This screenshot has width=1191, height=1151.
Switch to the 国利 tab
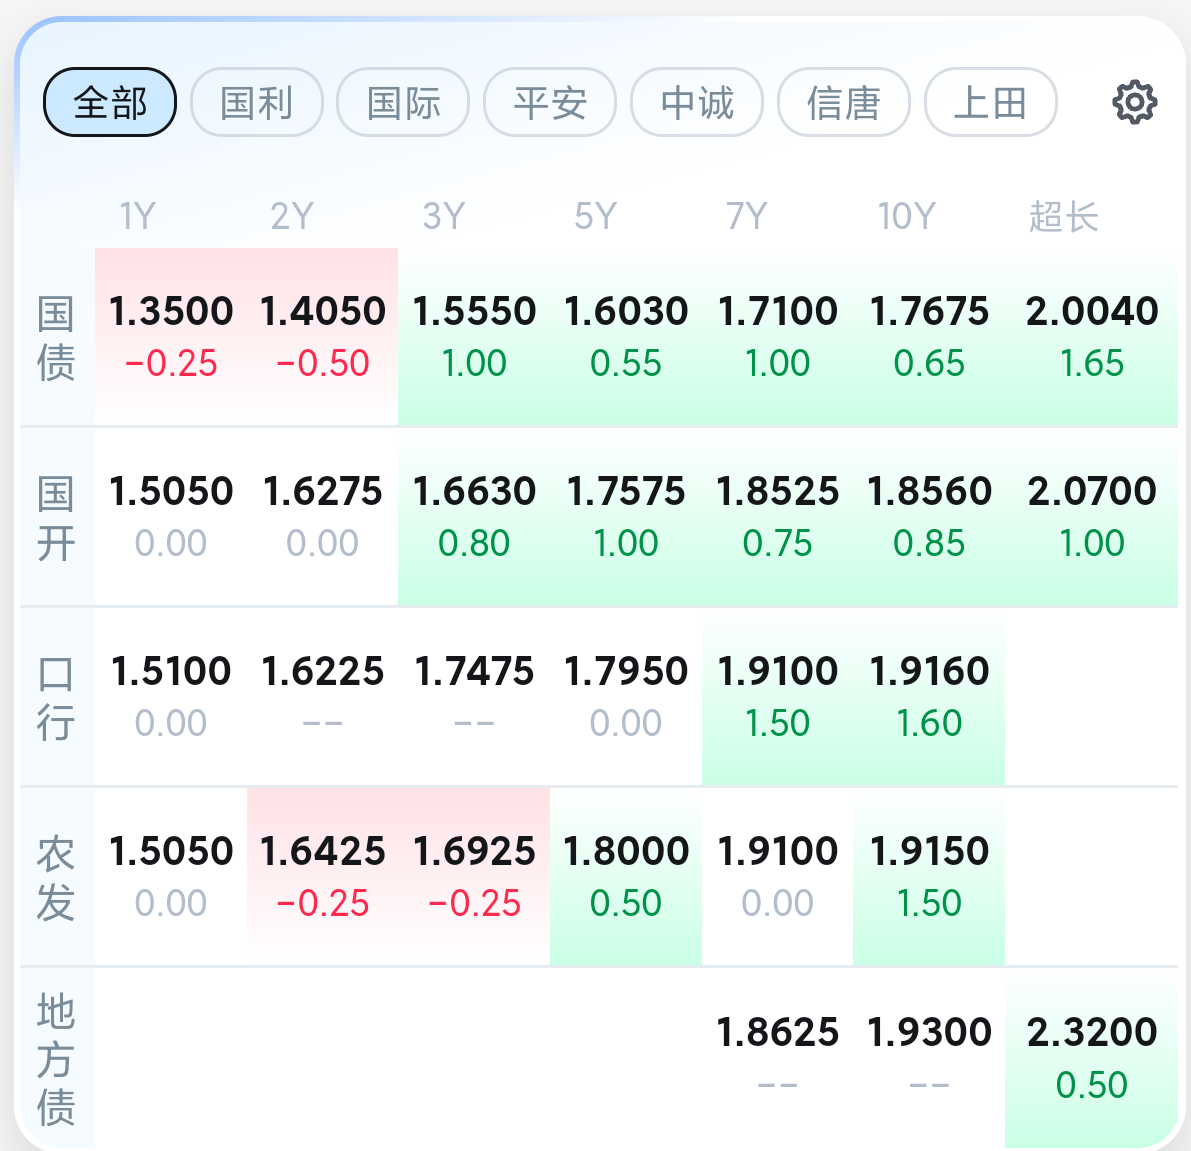[257, 102]
